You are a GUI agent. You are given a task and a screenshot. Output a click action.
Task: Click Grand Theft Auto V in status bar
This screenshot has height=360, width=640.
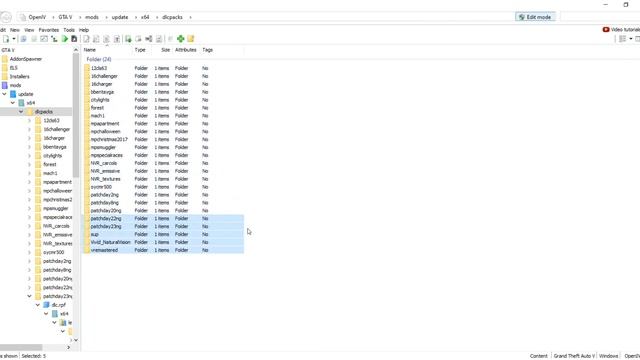click(x=574, y=356)
